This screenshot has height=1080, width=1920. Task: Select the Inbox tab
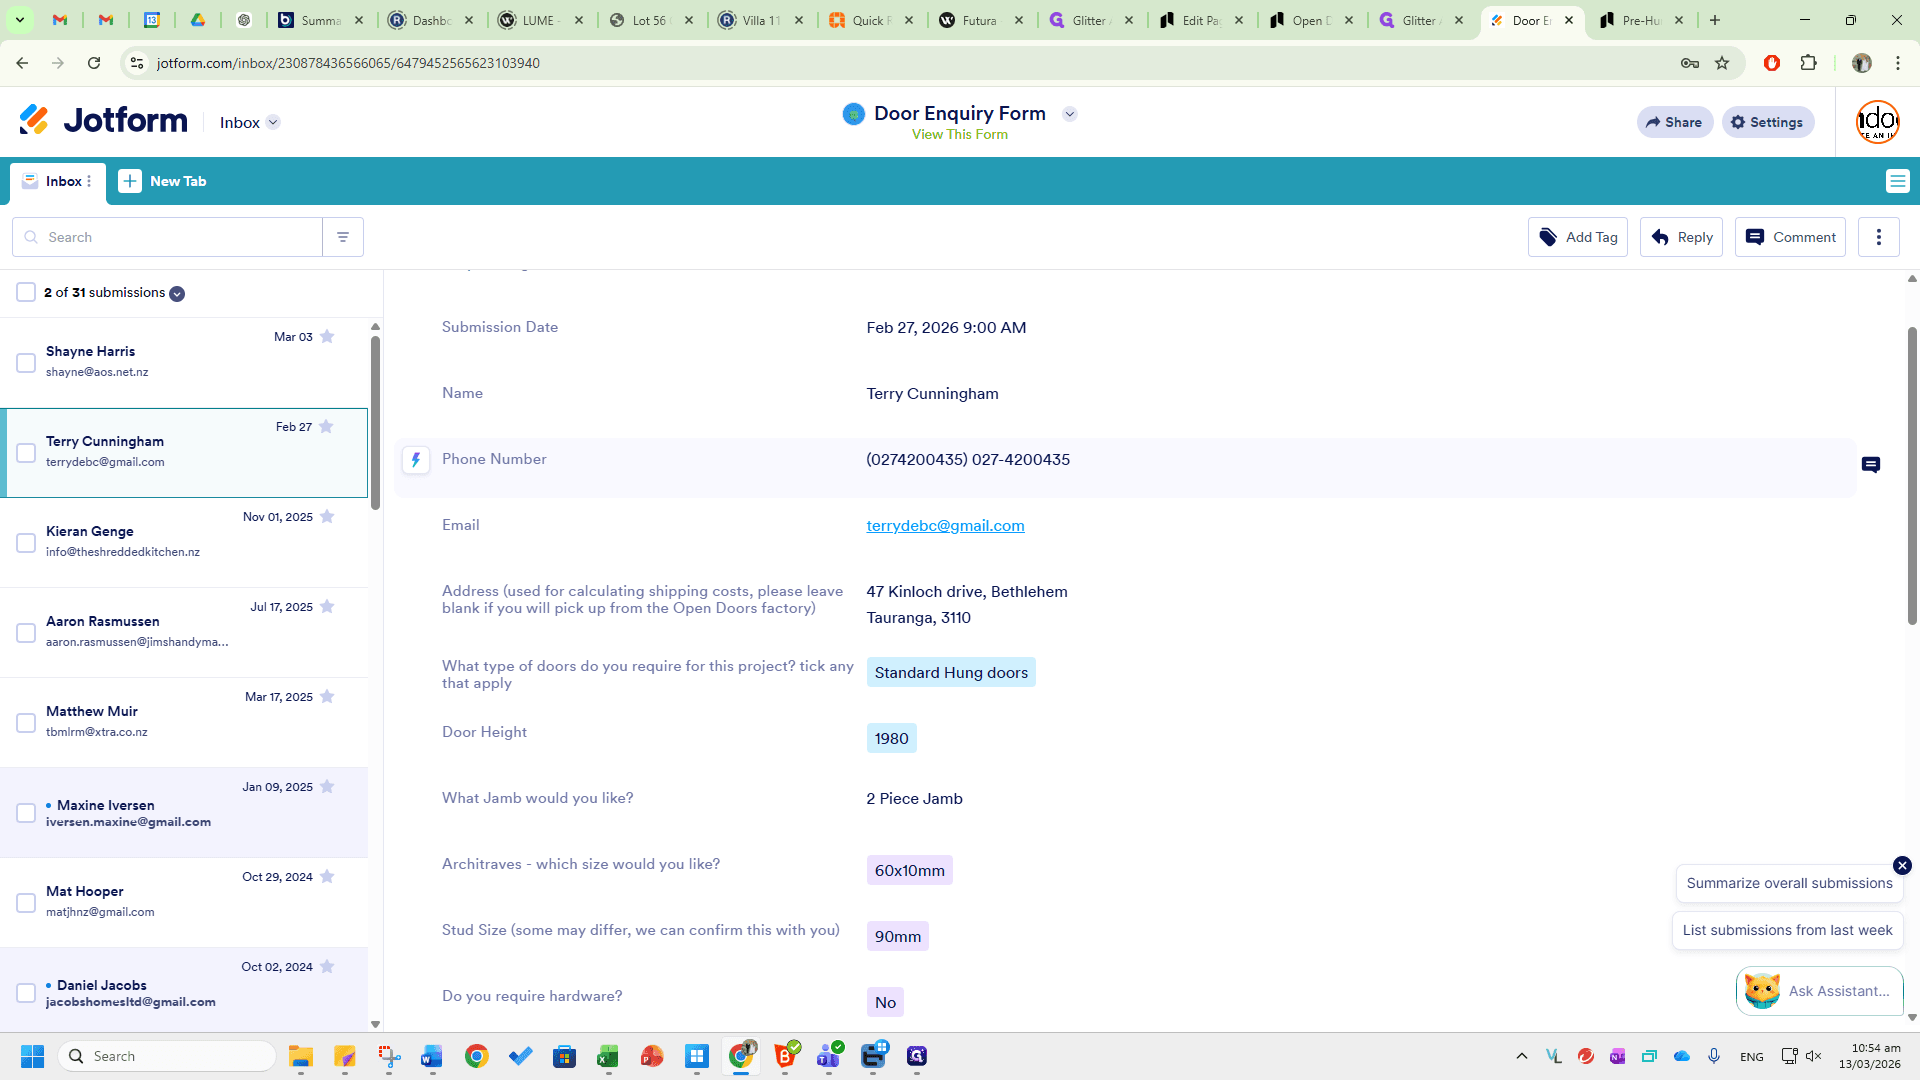pos(57,181)
